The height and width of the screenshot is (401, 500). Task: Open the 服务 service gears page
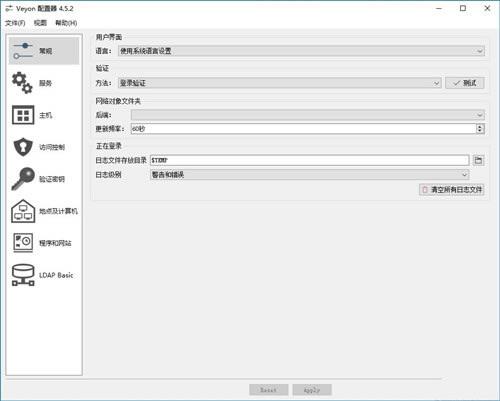click(44, 83)
